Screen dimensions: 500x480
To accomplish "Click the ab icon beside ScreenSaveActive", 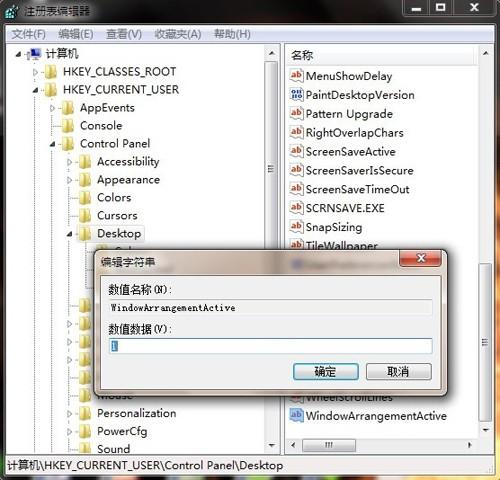I will point(296,151).
